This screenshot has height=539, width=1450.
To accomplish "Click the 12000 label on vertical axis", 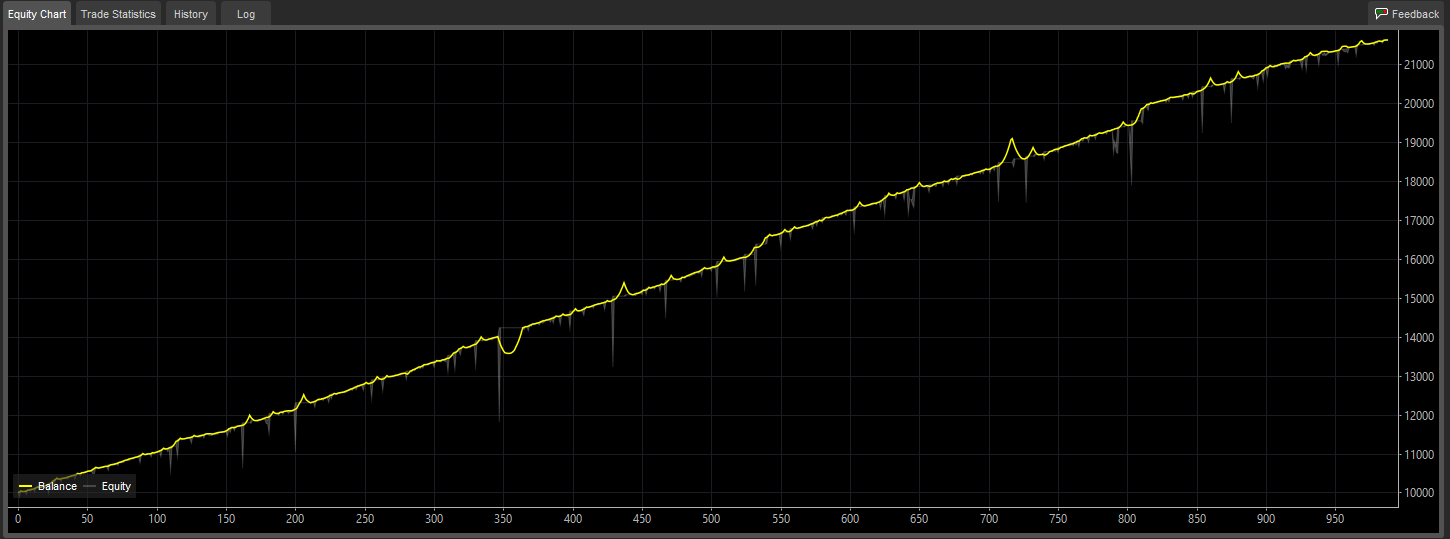I will [x=1421, y=415].
